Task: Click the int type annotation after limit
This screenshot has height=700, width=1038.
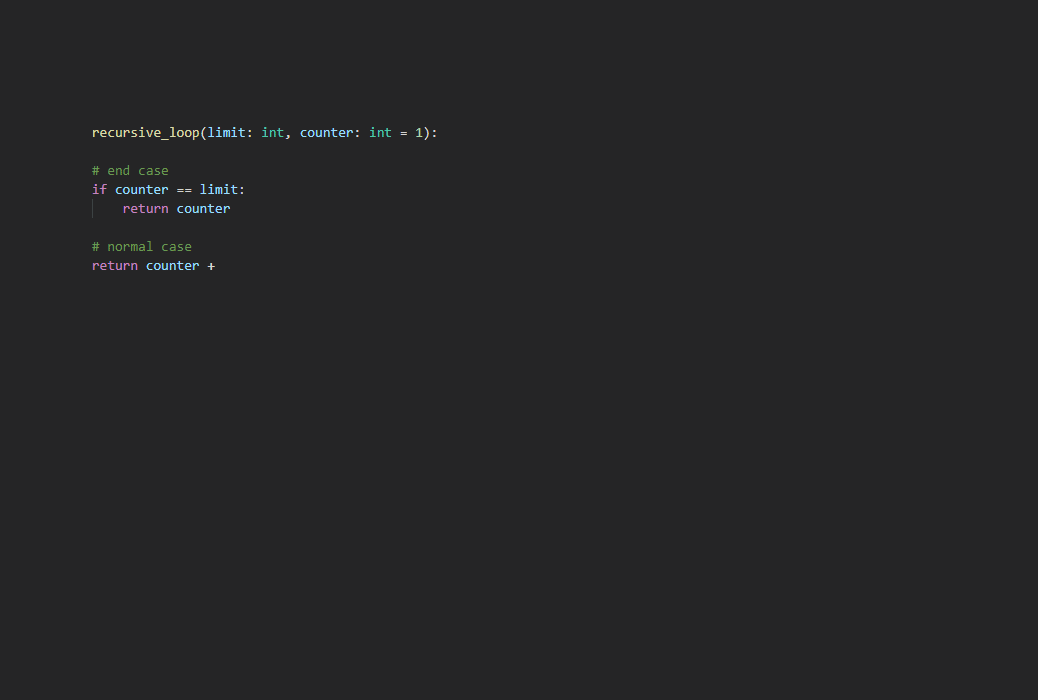Action: click(272, 133)
